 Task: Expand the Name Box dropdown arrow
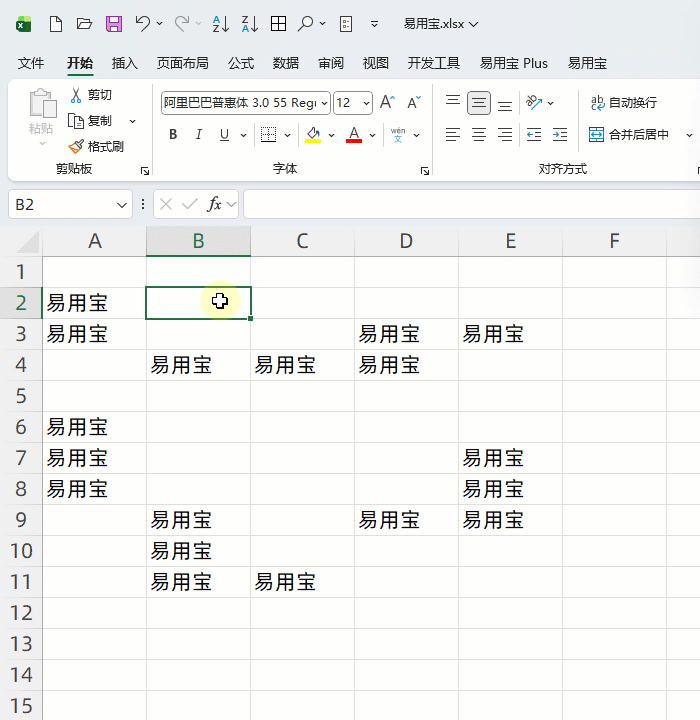pyautogui.click(x=122, y=204)
